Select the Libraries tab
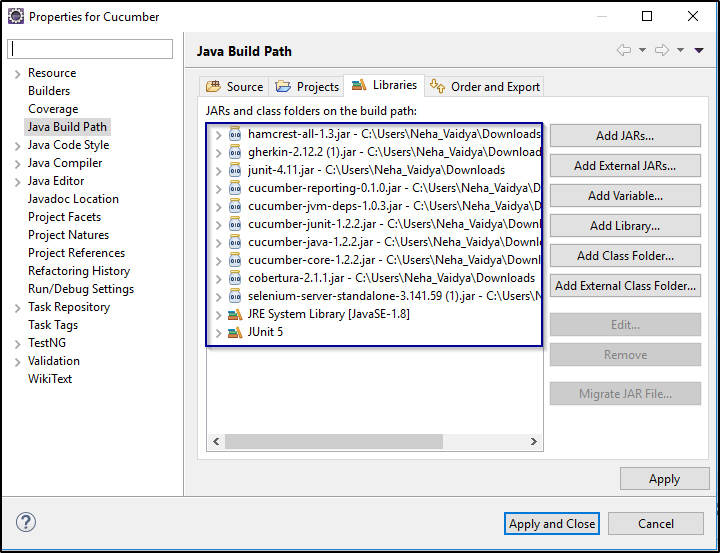Image resolution: width=720 pixels, height=553 pixels. pos(384,85)
